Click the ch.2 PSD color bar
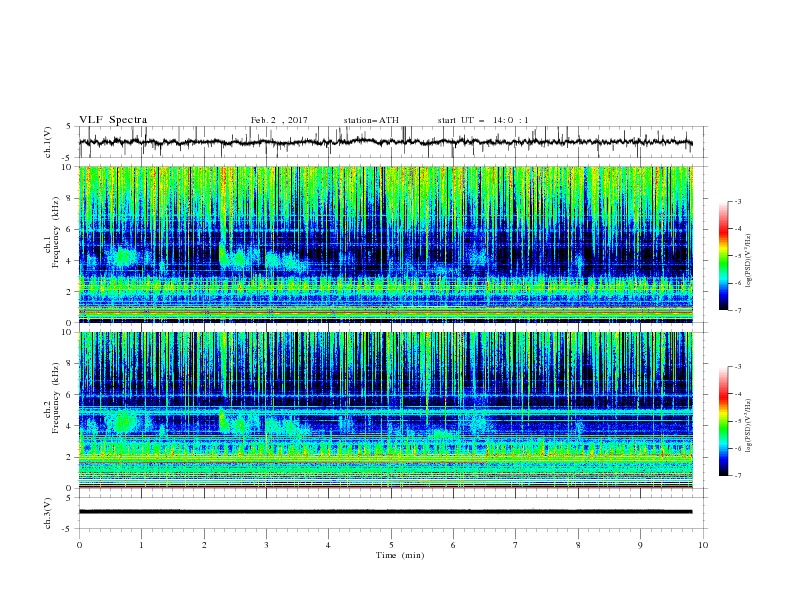Image resolution: width=792 pixels, height=612 pixels. (723, 421)
